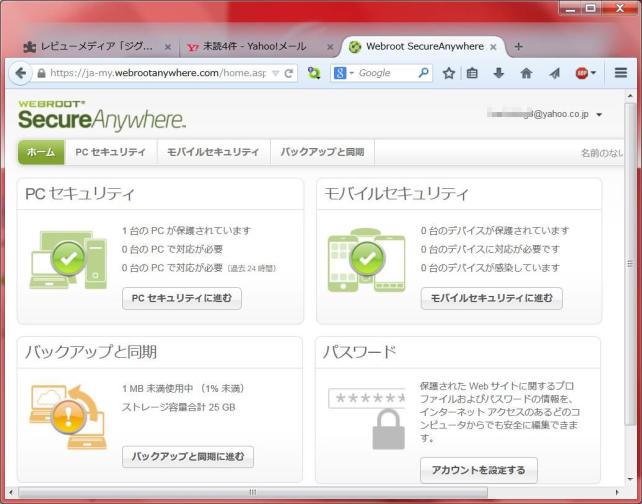Reload the page with refresh icon
The width and height of the screenshot is (642, 504).
[289, 73]
